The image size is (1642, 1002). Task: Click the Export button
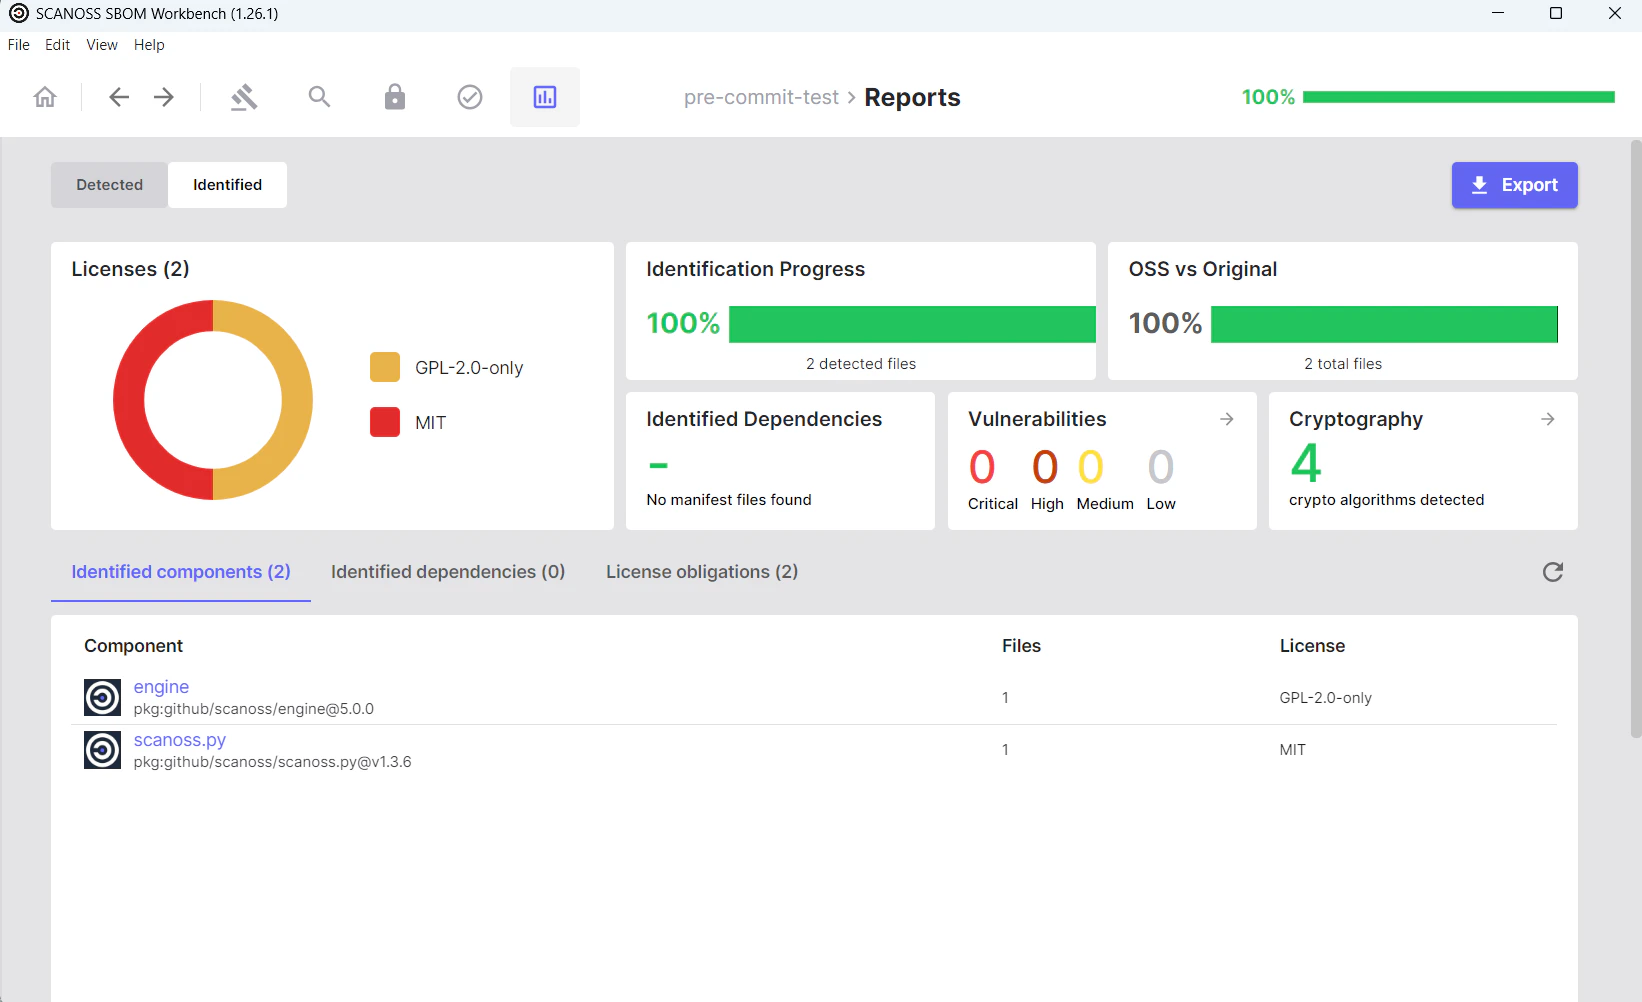coord(1515,185)
